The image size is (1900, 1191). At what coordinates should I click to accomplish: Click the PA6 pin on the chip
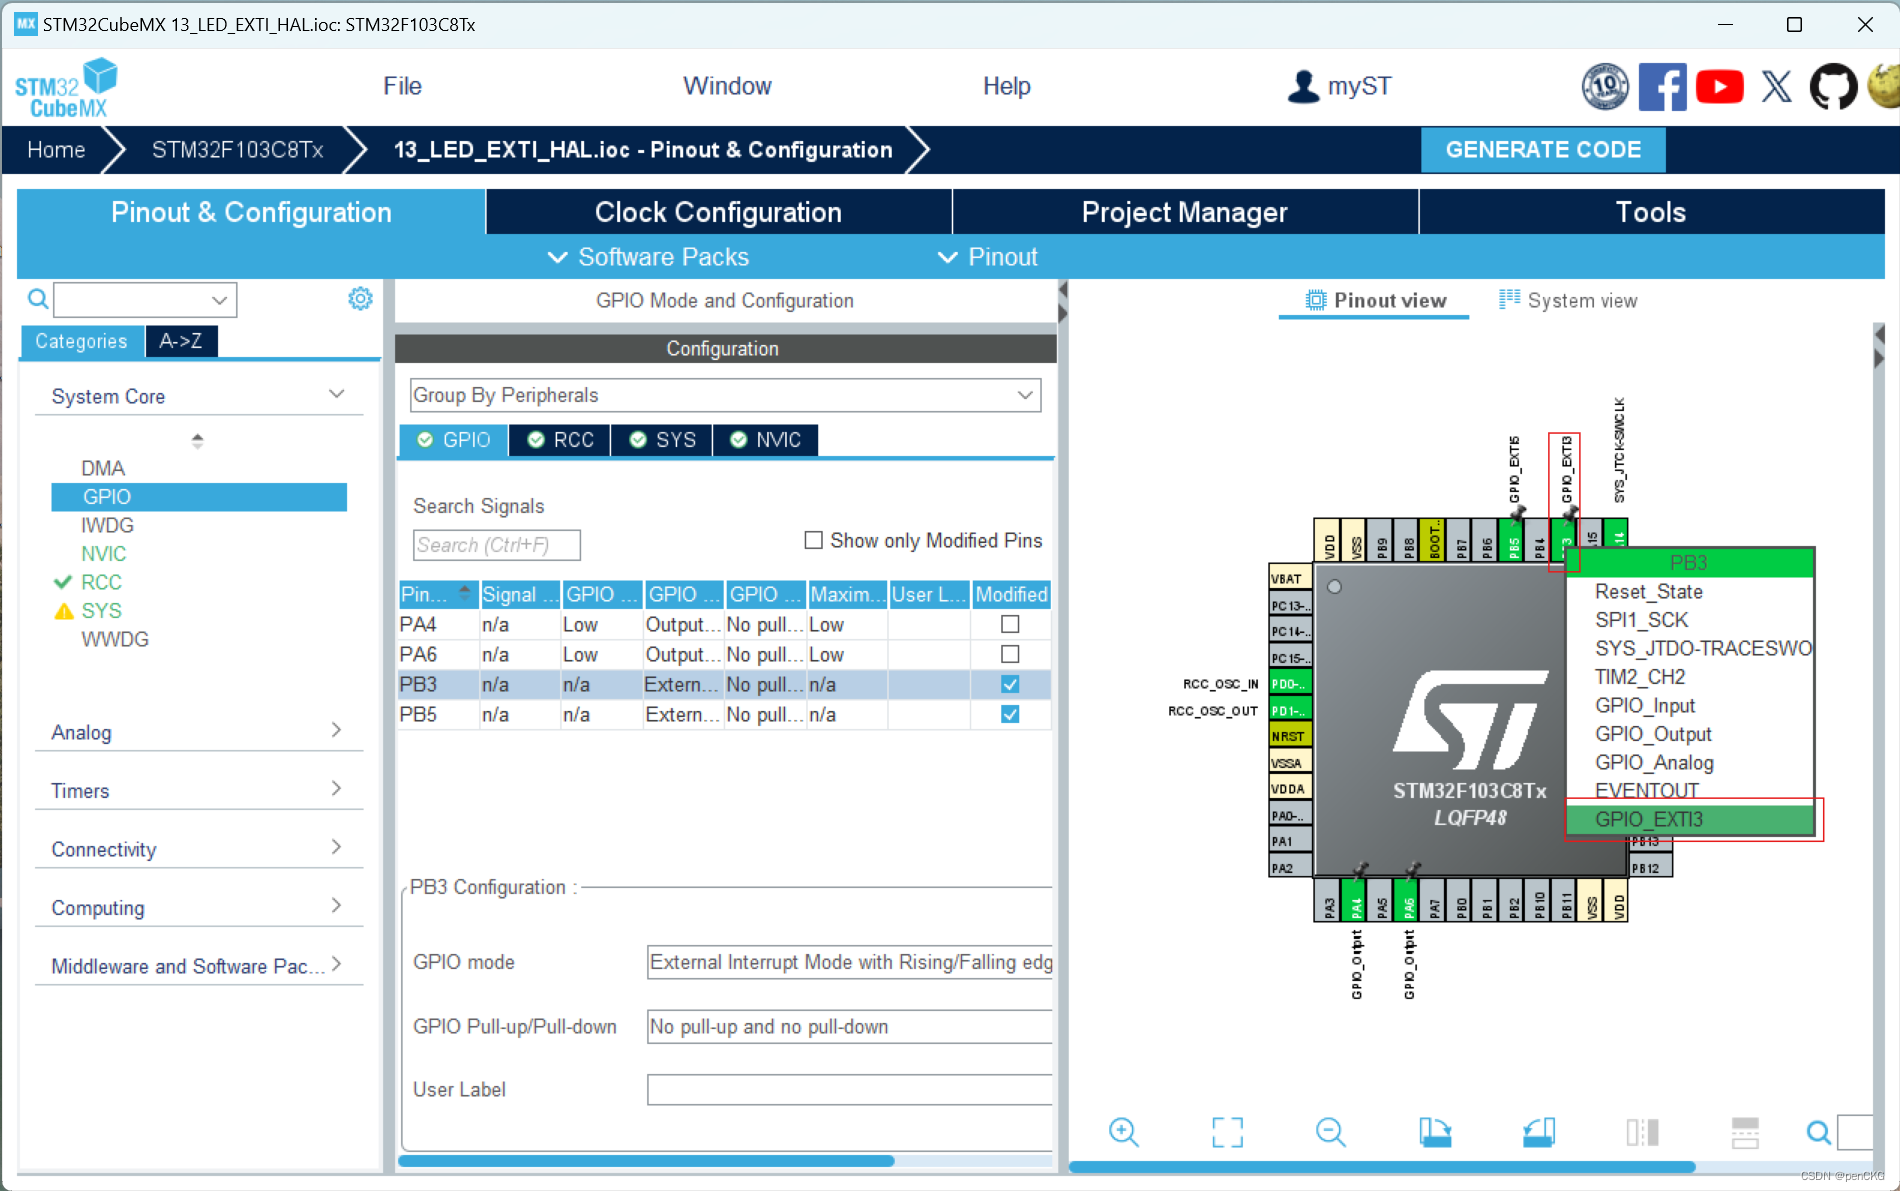1409,901
